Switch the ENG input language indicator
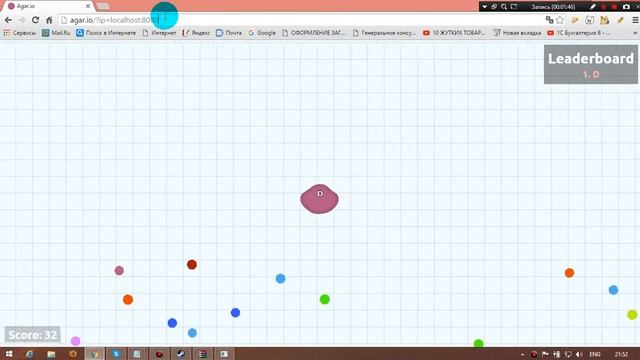This screenshot has height=360, width=640. (x=595, y=354)
